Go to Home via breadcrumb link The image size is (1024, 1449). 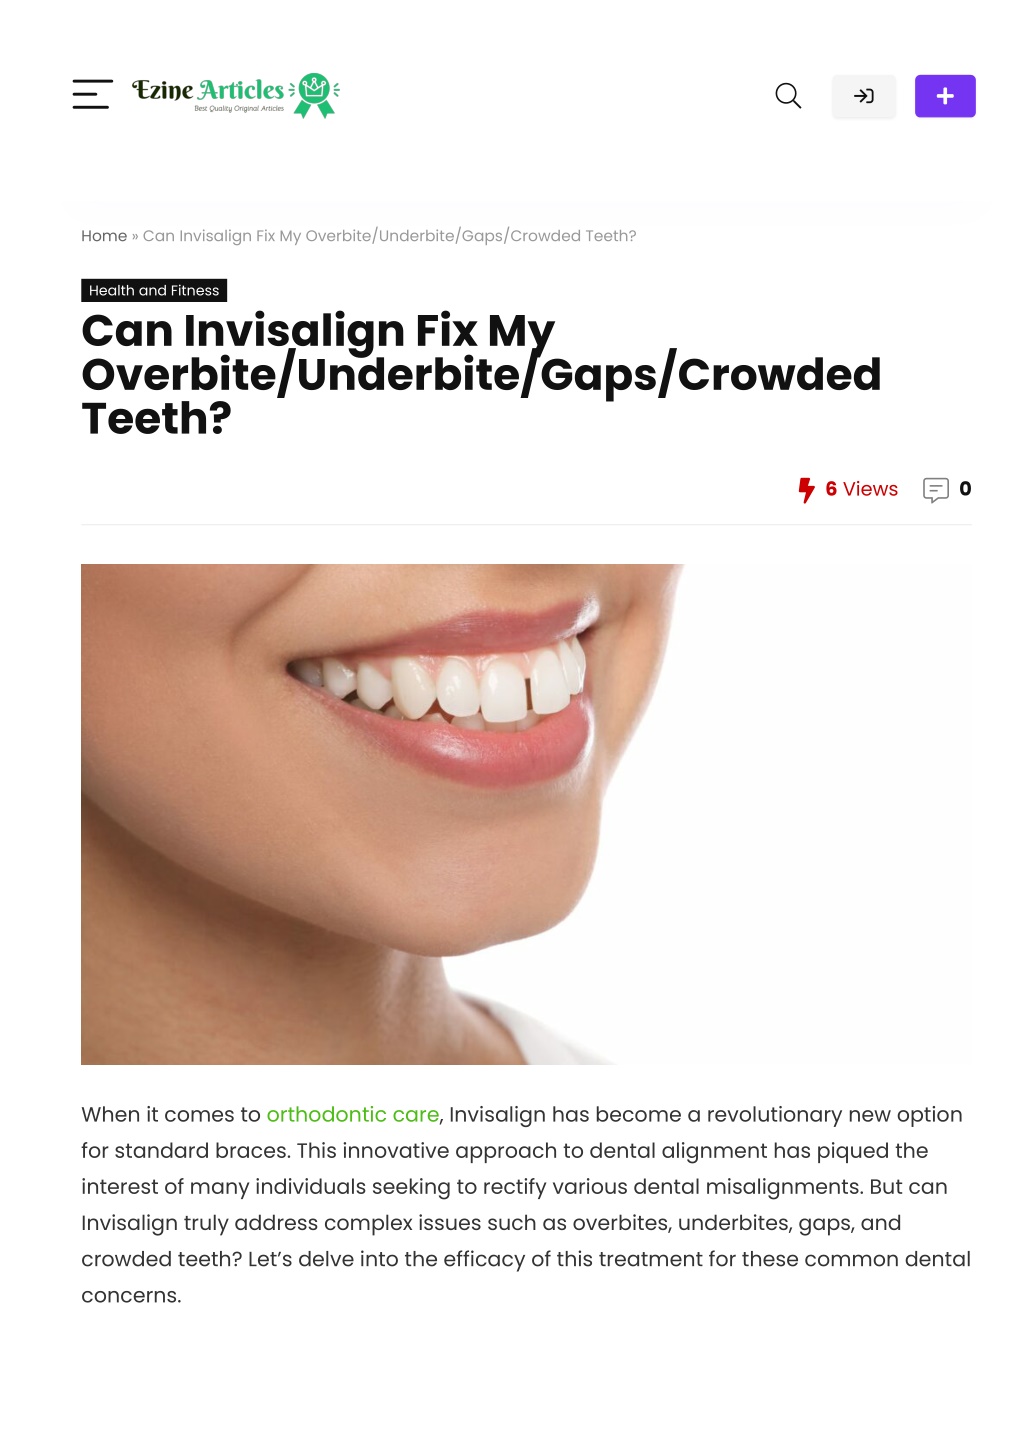point(104,236)
